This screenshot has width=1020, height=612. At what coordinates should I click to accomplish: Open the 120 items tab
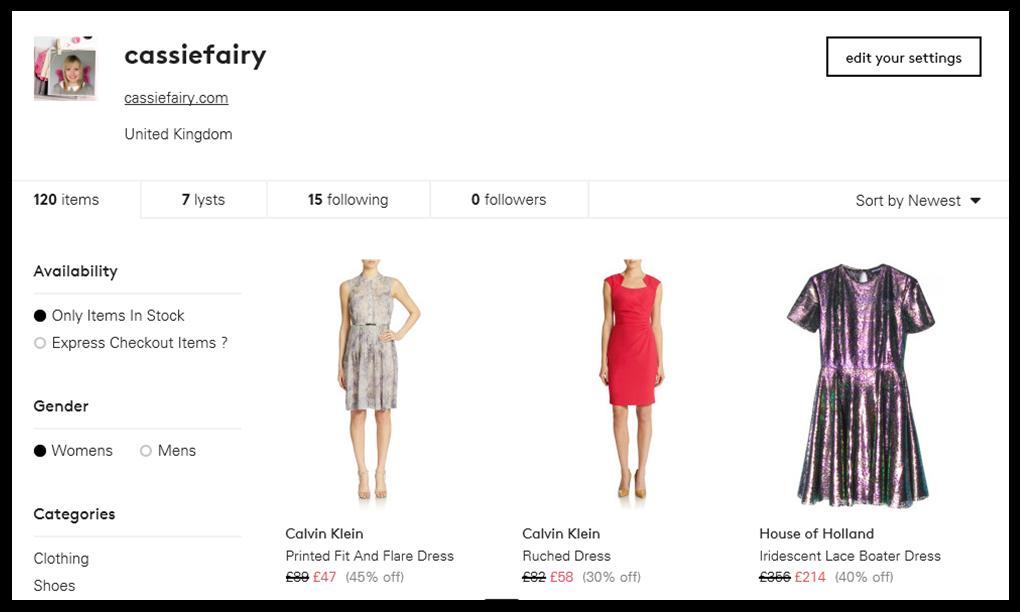67,200
